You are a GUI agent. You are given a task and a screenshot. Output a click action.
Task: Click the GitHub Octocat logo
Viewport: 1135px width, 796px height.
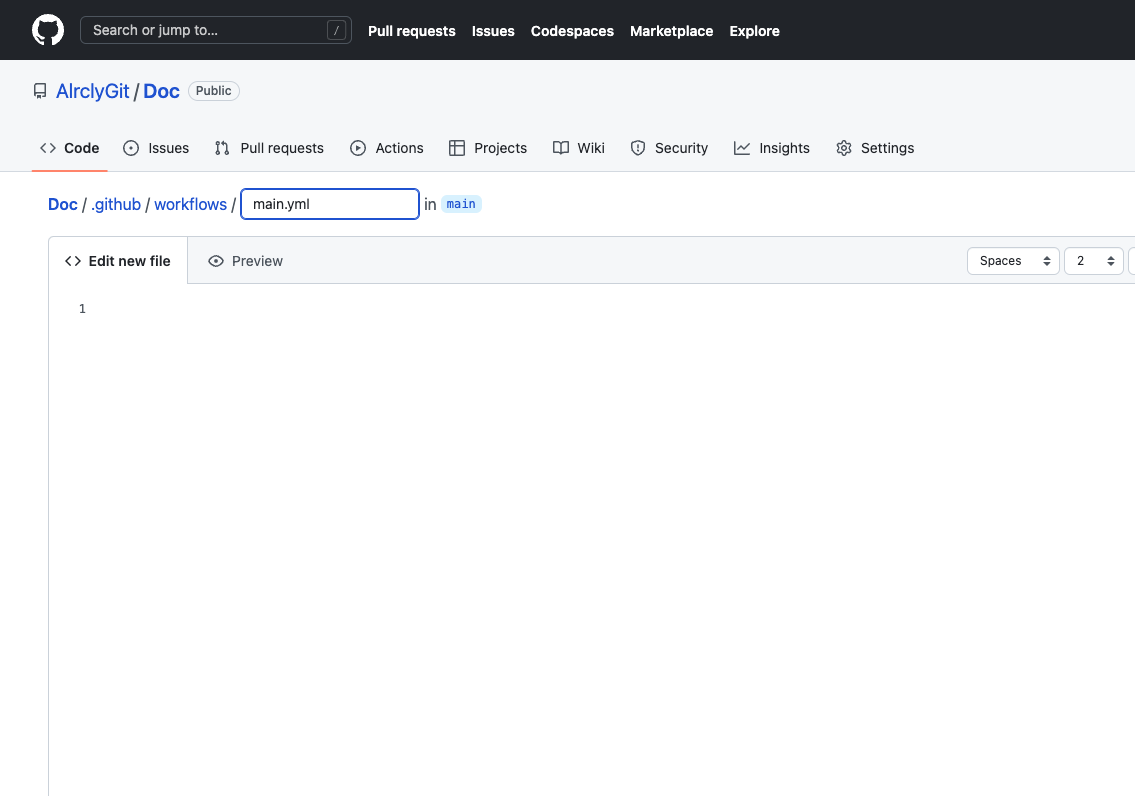(48, 30)
